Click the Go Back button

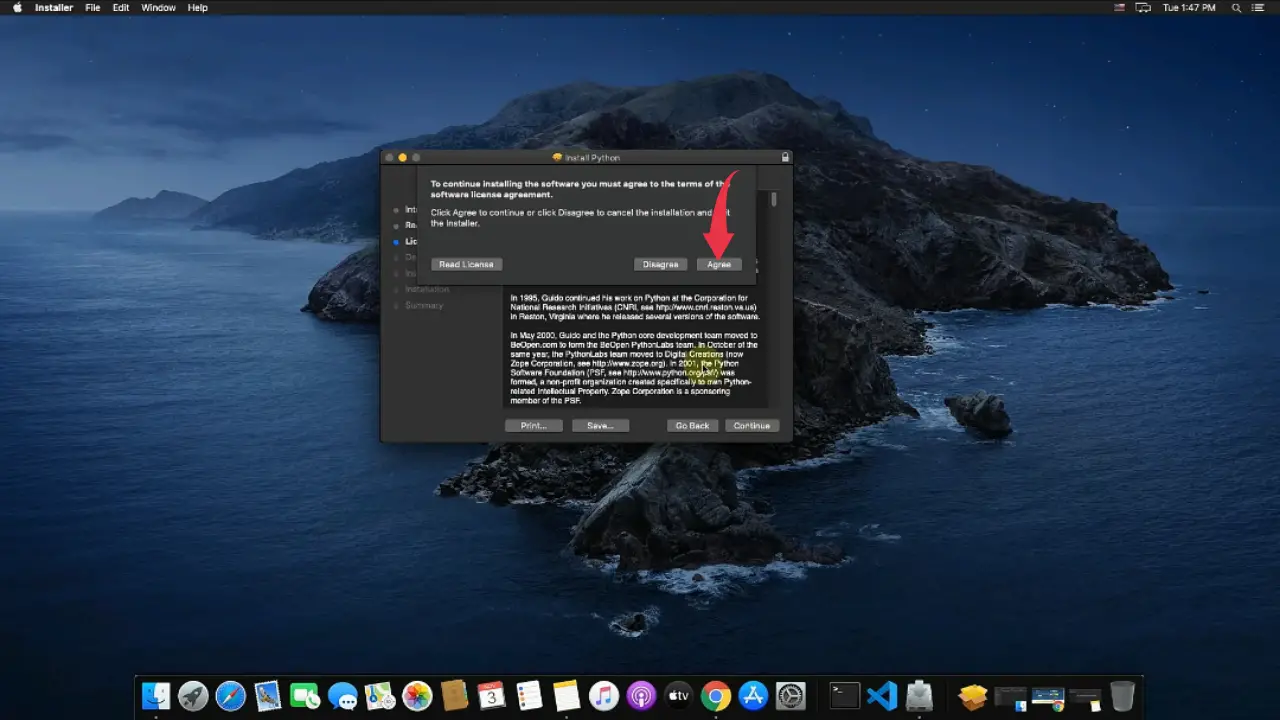[692, 425]
